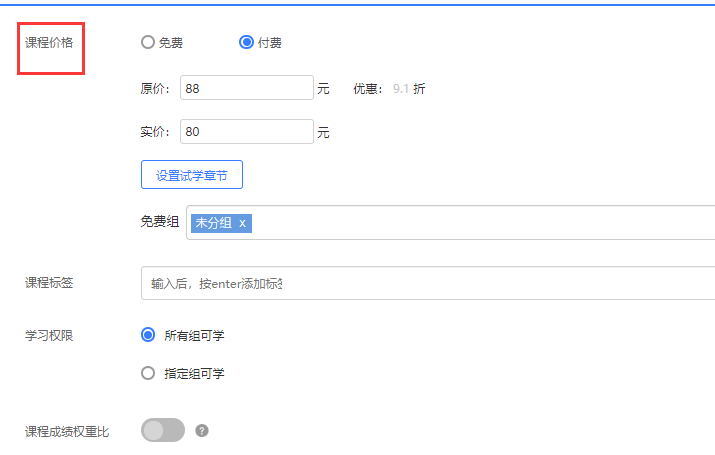Click the 课程价格 label
715x455 pixels.
pos(49,42)
